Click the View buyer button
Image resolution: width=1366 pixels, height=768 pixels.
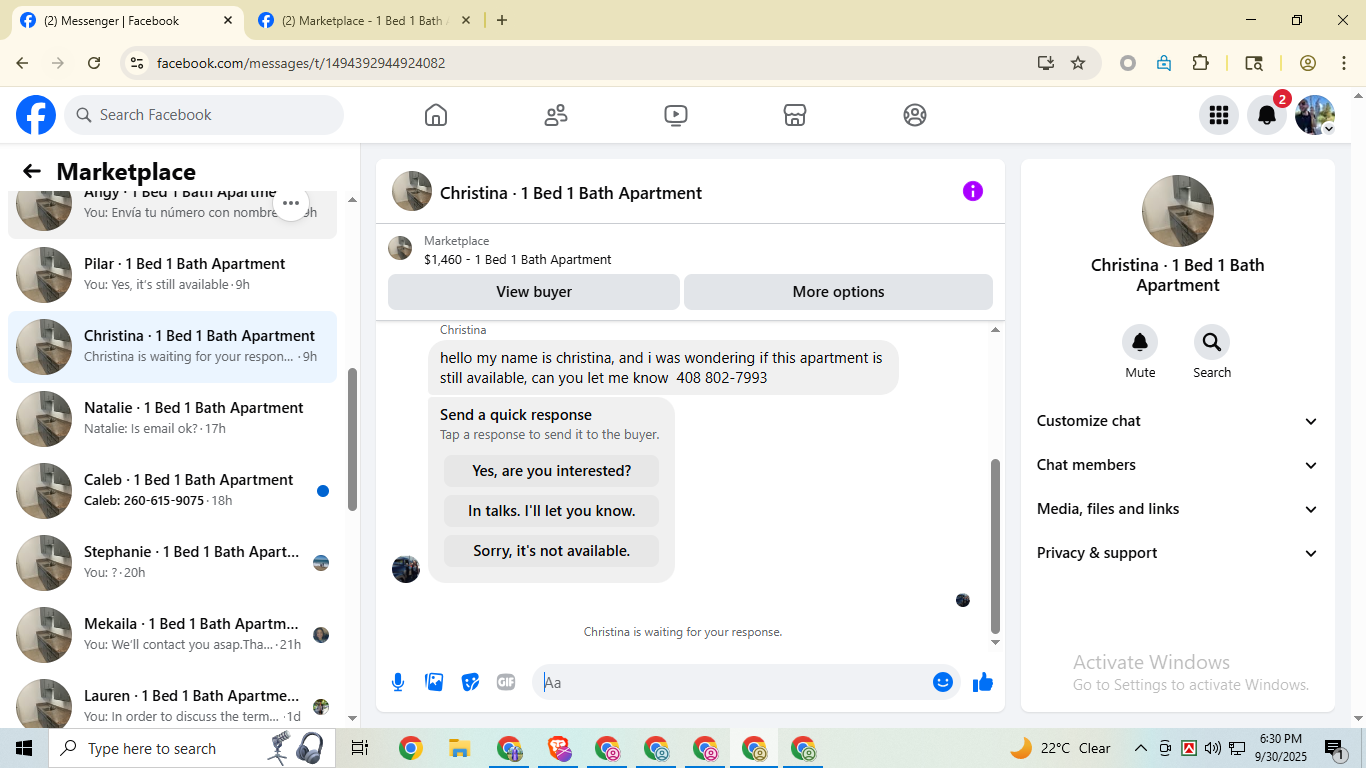point(534,292)
